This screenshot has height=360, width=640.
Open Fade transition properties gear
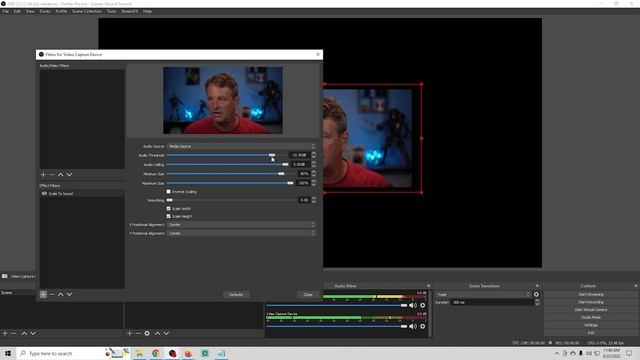click(x=536, y=294)
